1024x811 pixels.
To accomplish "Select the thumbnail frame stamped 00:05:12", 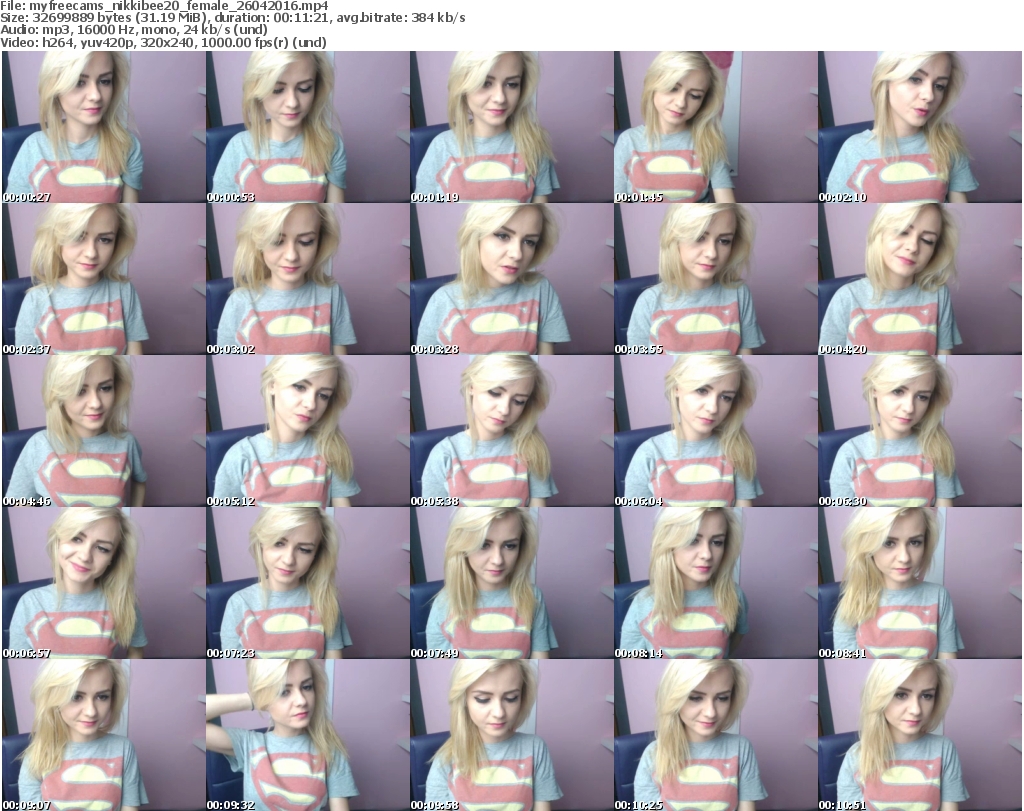I will pos(308,431).
